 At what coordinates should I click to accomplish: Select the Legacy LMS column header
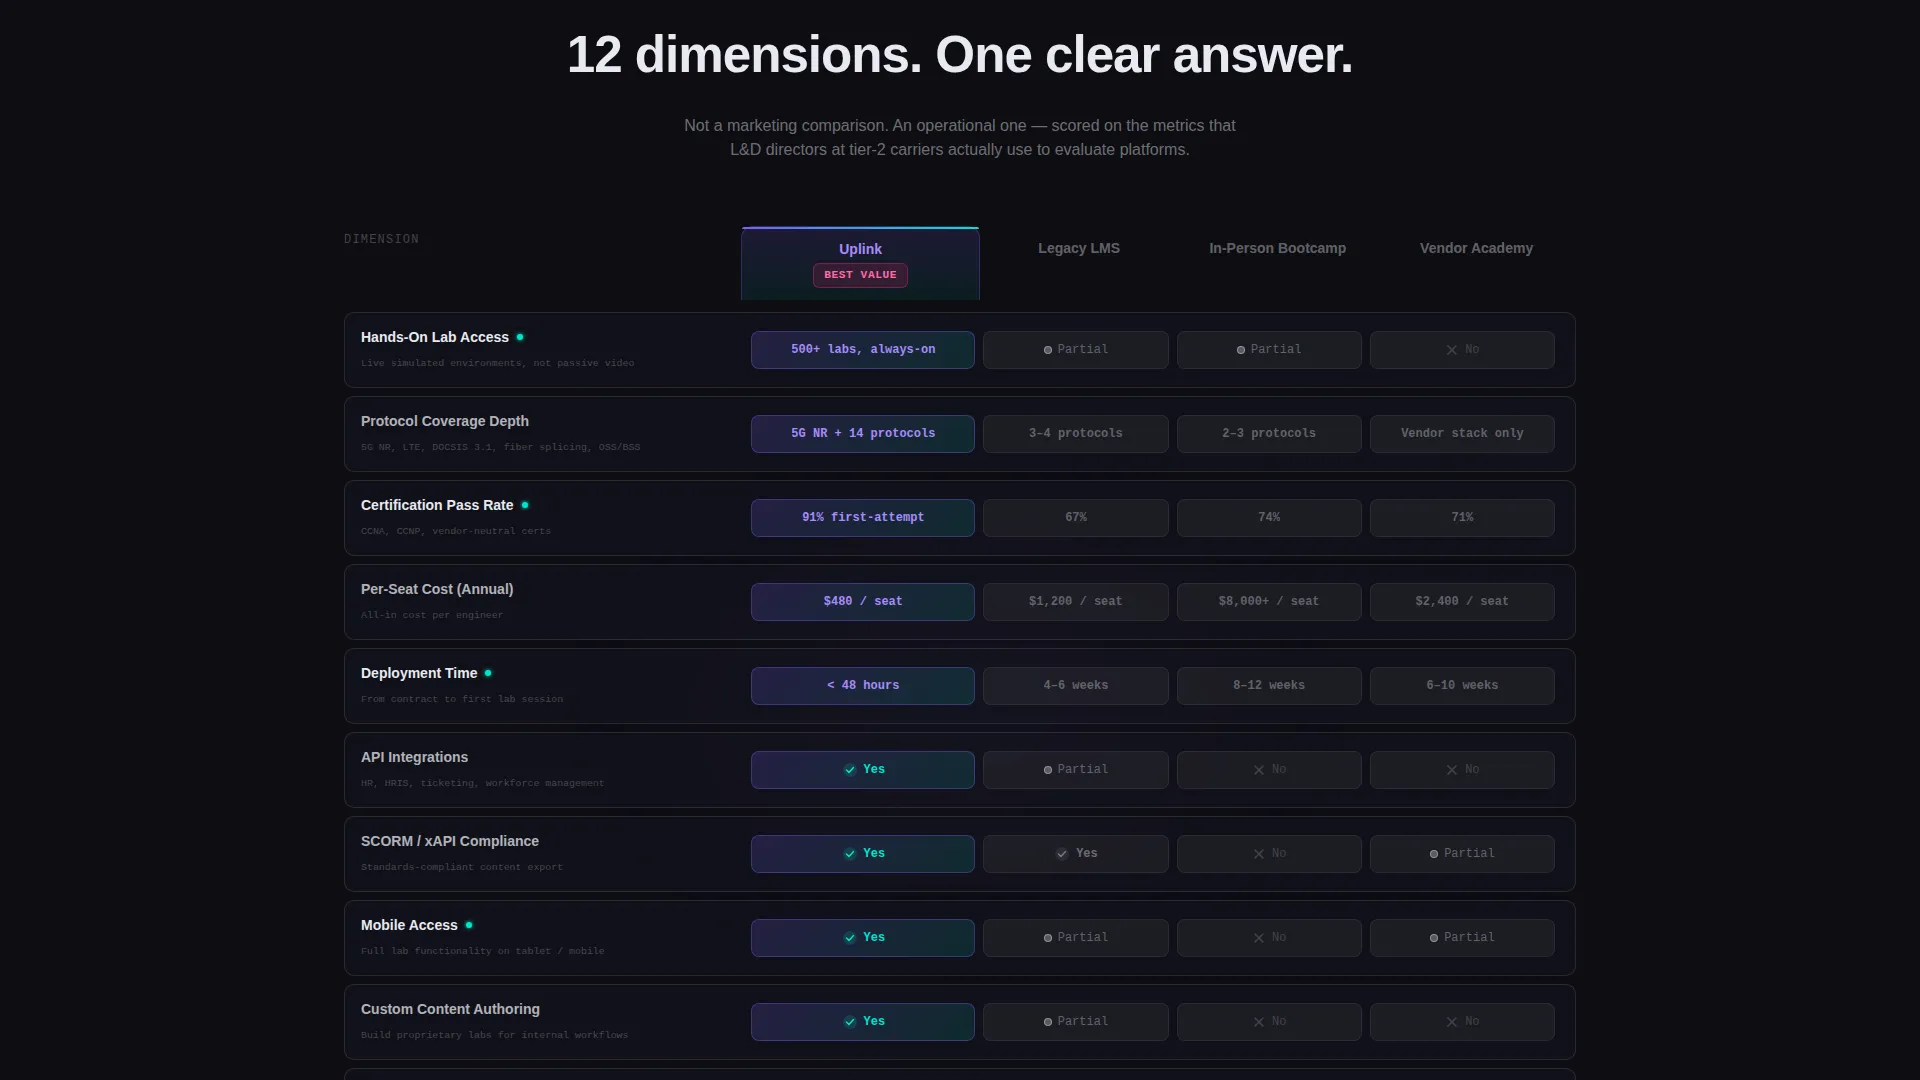pyautogui.click(x=1078, y=248)
